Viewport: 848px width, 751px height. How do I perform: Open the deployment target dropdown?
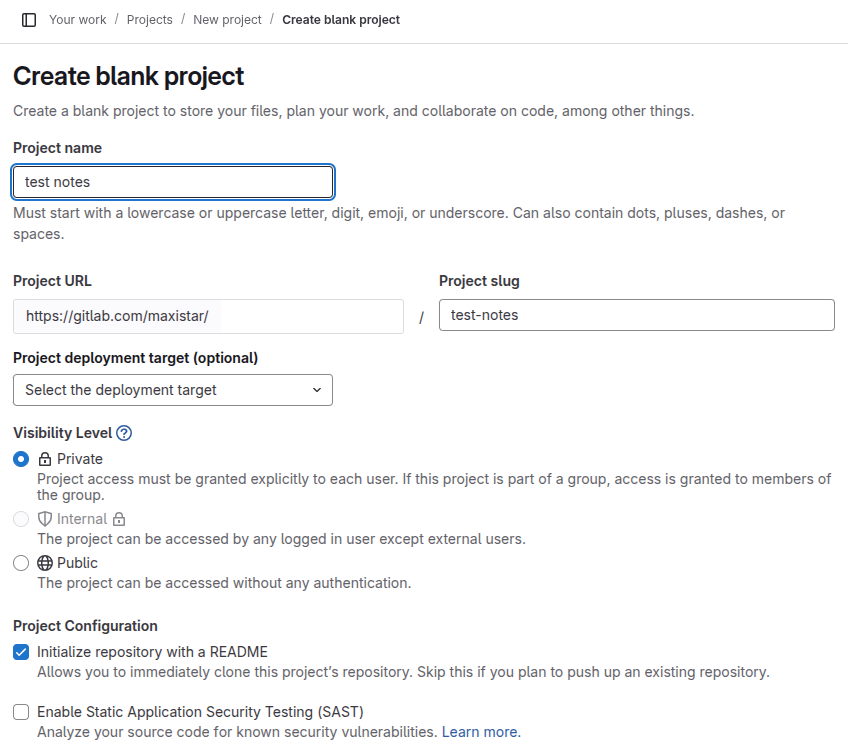(x=172, y=390)
